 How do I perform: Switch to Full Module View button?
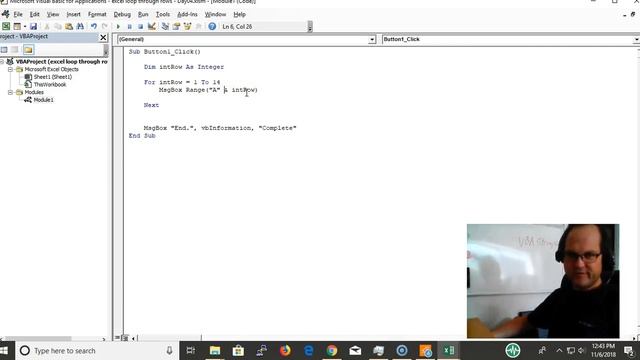125,338
